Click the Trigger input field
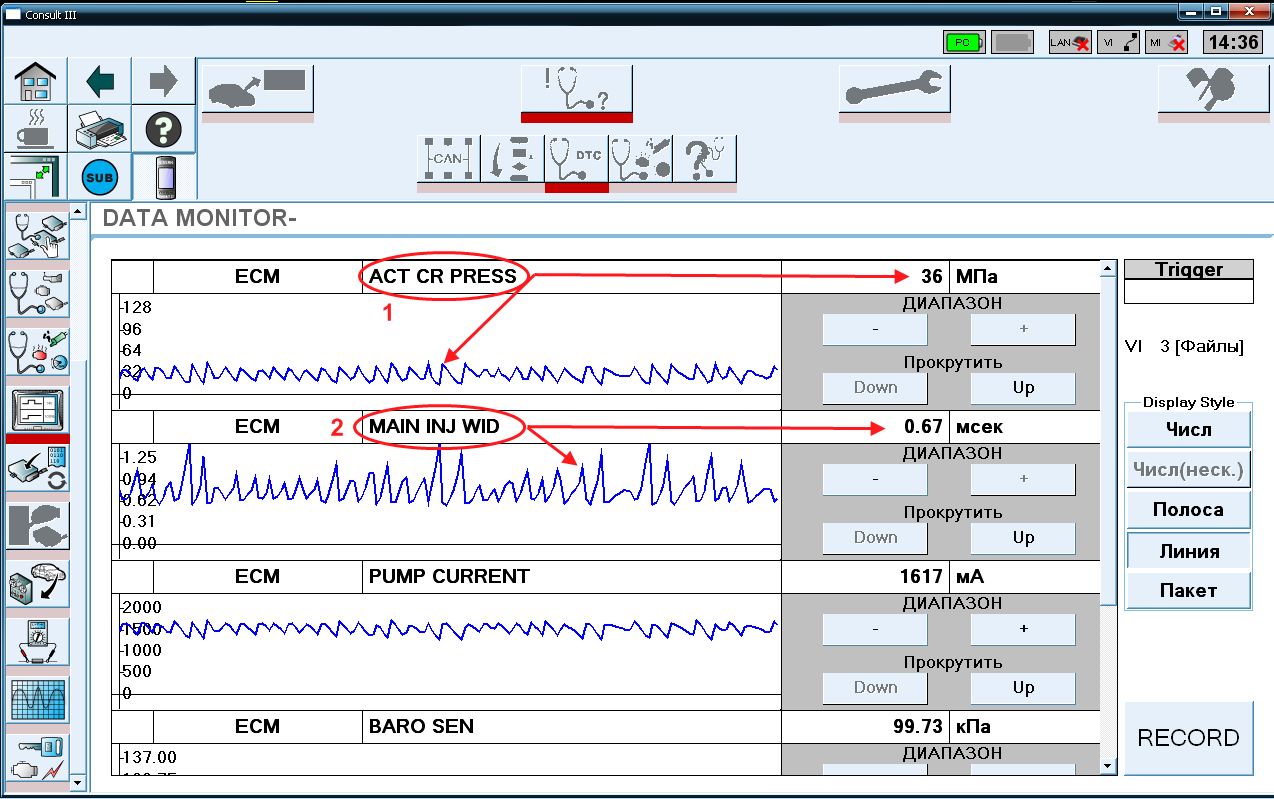Viewport: 1274px width, 799px height. (x=1189, y=291)
